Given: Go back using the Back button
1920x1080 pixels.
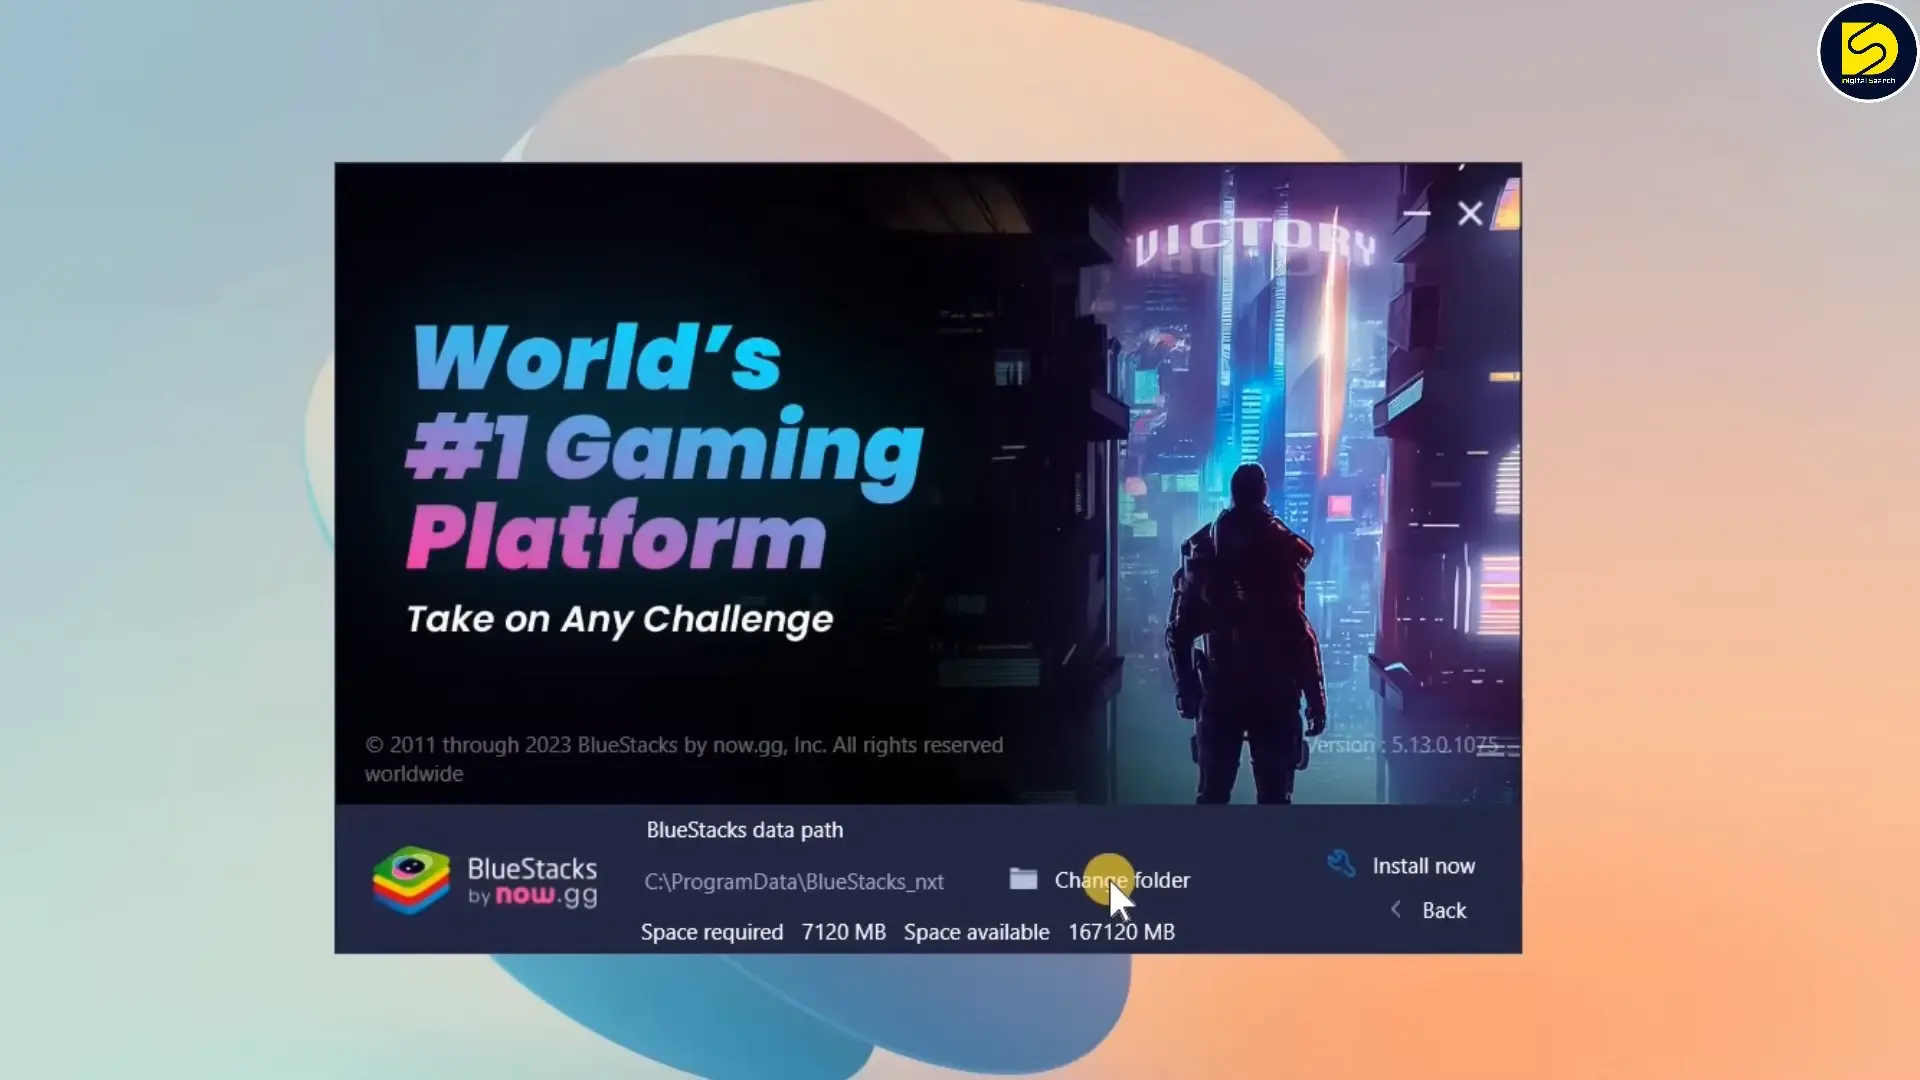Looking at the screenshot, I should tap(1444, 910).
